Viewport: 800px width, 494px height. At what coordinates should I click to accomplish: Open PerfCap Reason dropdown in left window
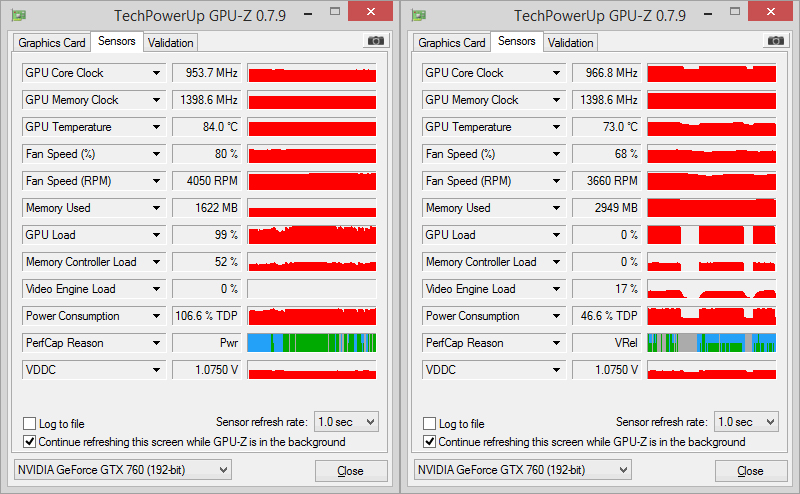pyautogui.click(x=156, y=343)
